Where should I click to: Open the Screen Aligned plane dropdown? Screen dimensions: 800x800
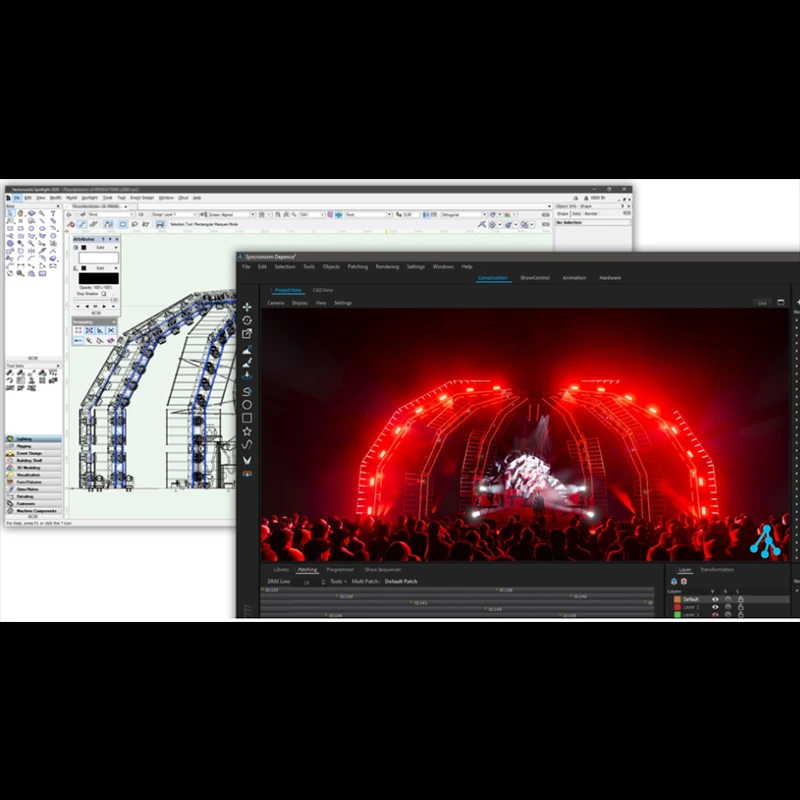pyautogui.click(x=231, y=215)
